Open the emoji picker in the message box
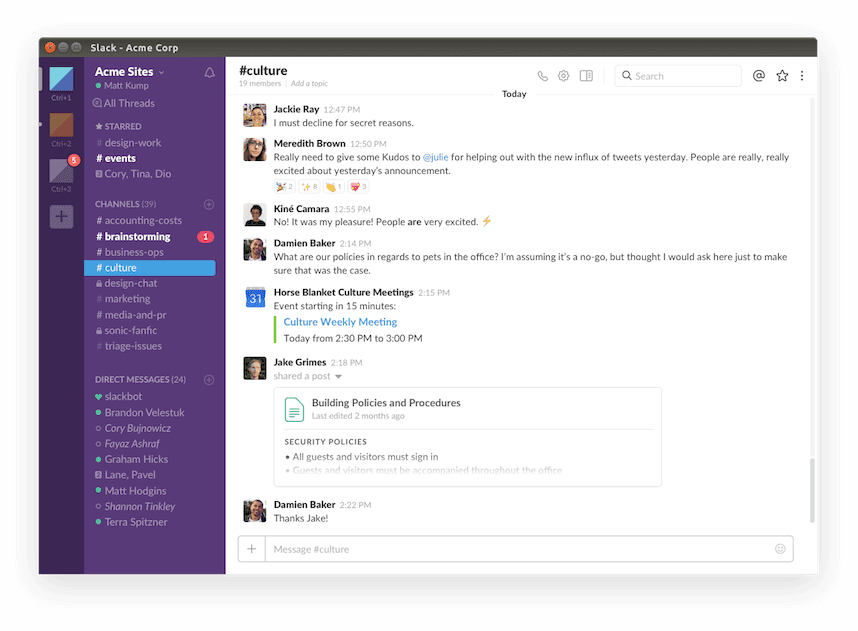858x631 pixels. (x=780, y=549)
